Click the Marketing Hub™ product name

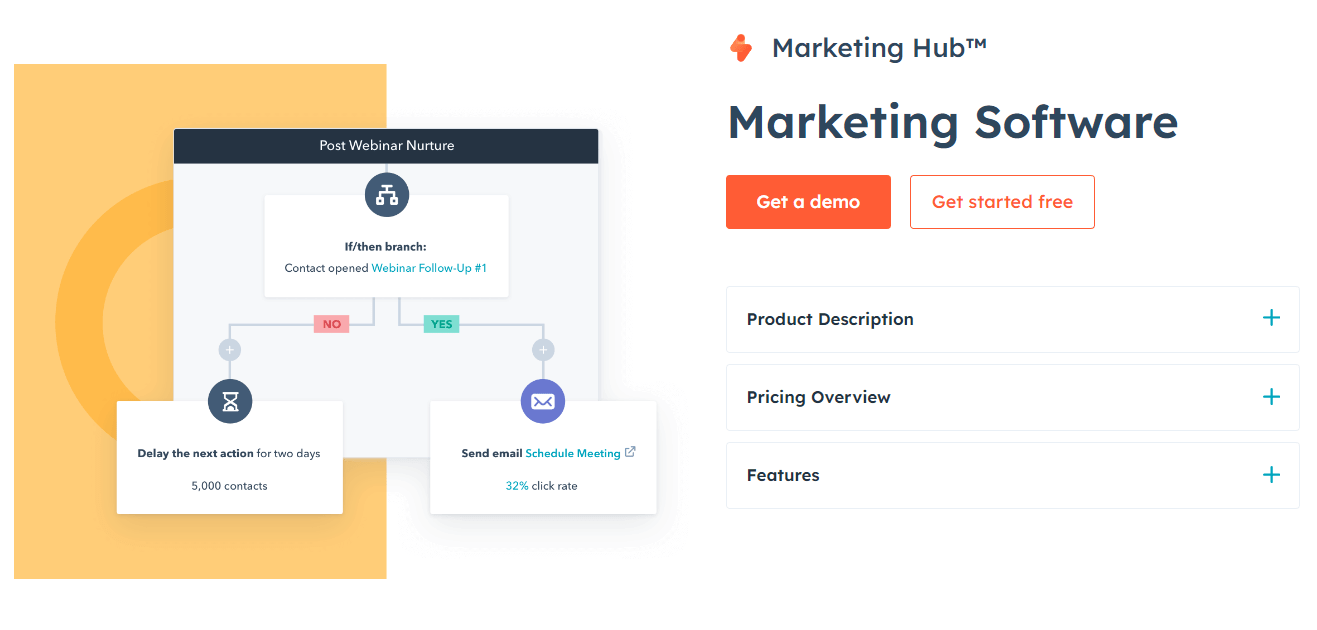879,48
